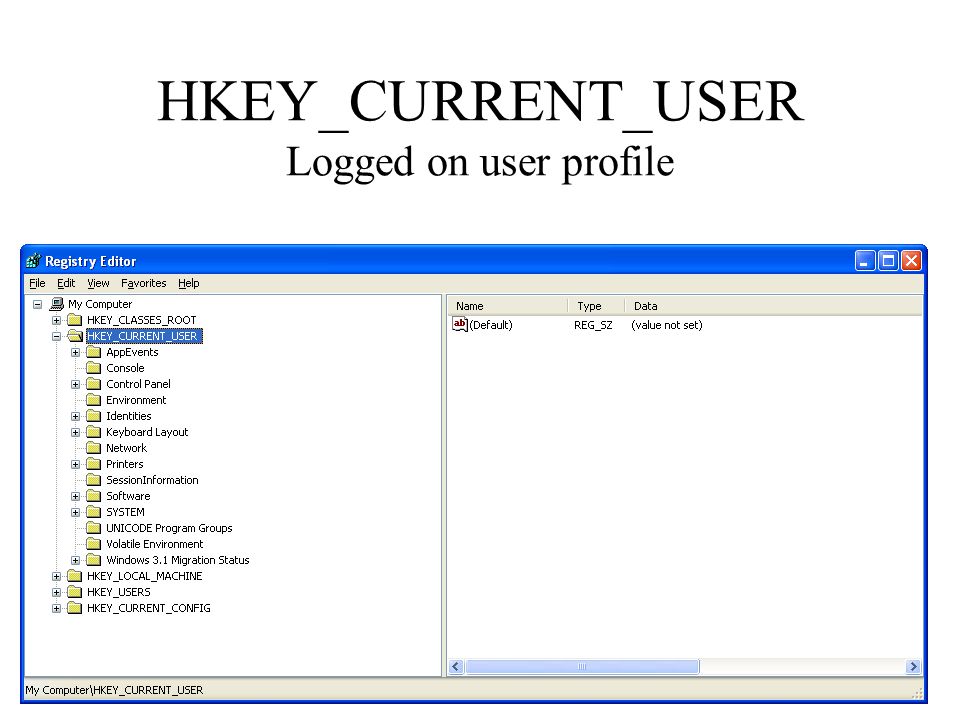Expand the SYSTEM key under HKEY_CURRENT_USER
The image size is (960, 720).
coord(75,512)
